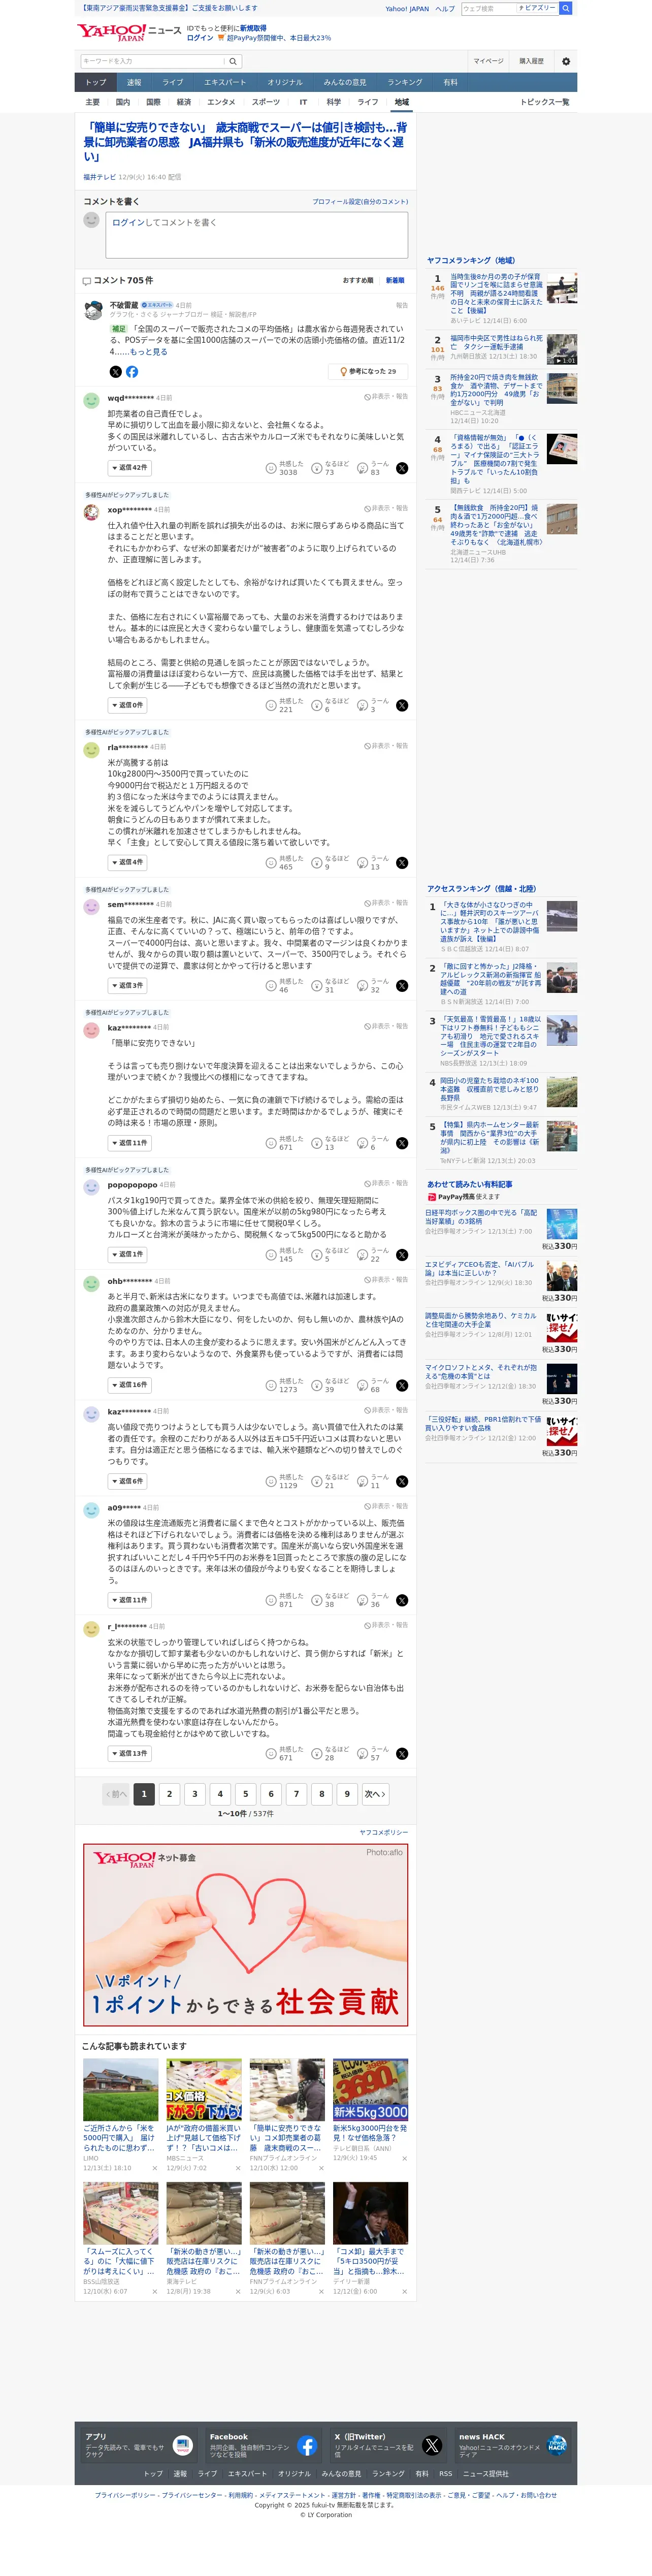Open プロフィール設定(自分のコメント) link
The height and width of the screenshot is (2576, 652).
point(360,202)
